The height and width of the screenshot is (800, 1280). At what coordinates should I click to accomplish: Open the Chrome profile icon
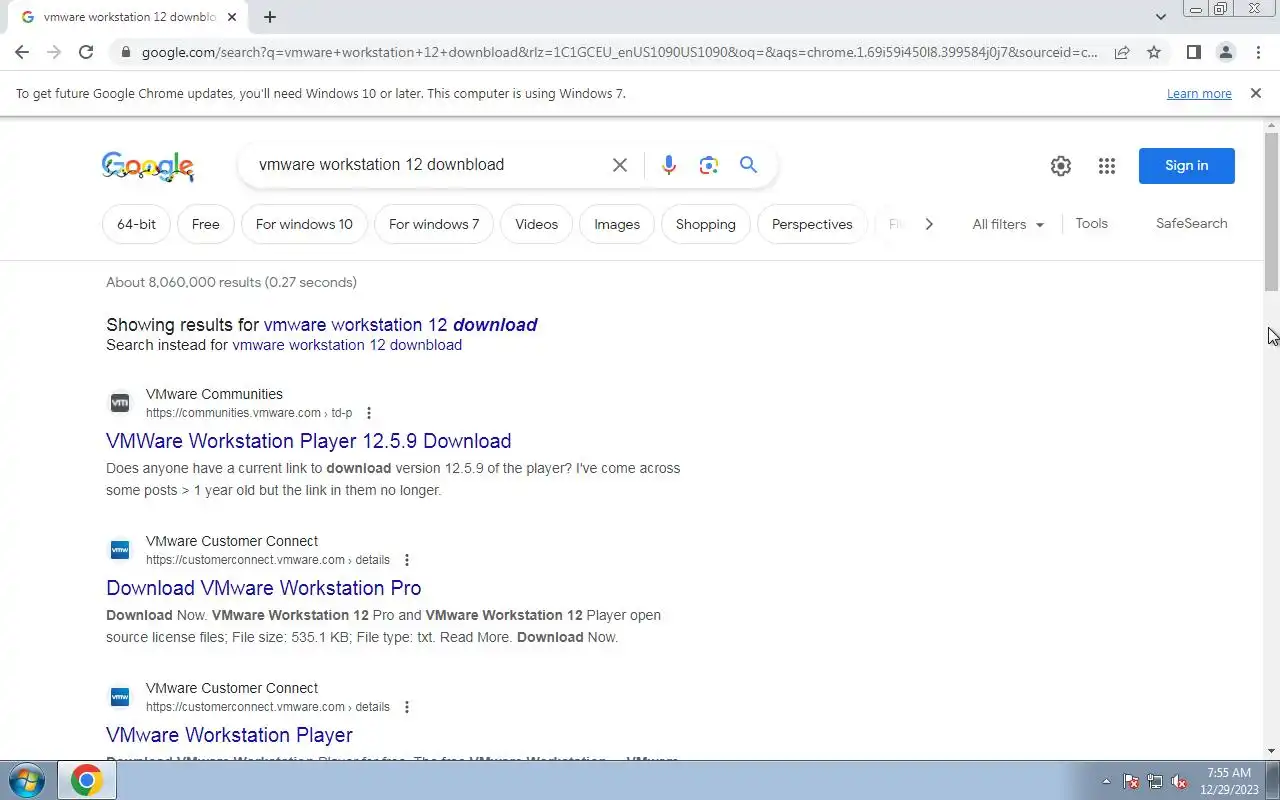[x=1225, y=52]
